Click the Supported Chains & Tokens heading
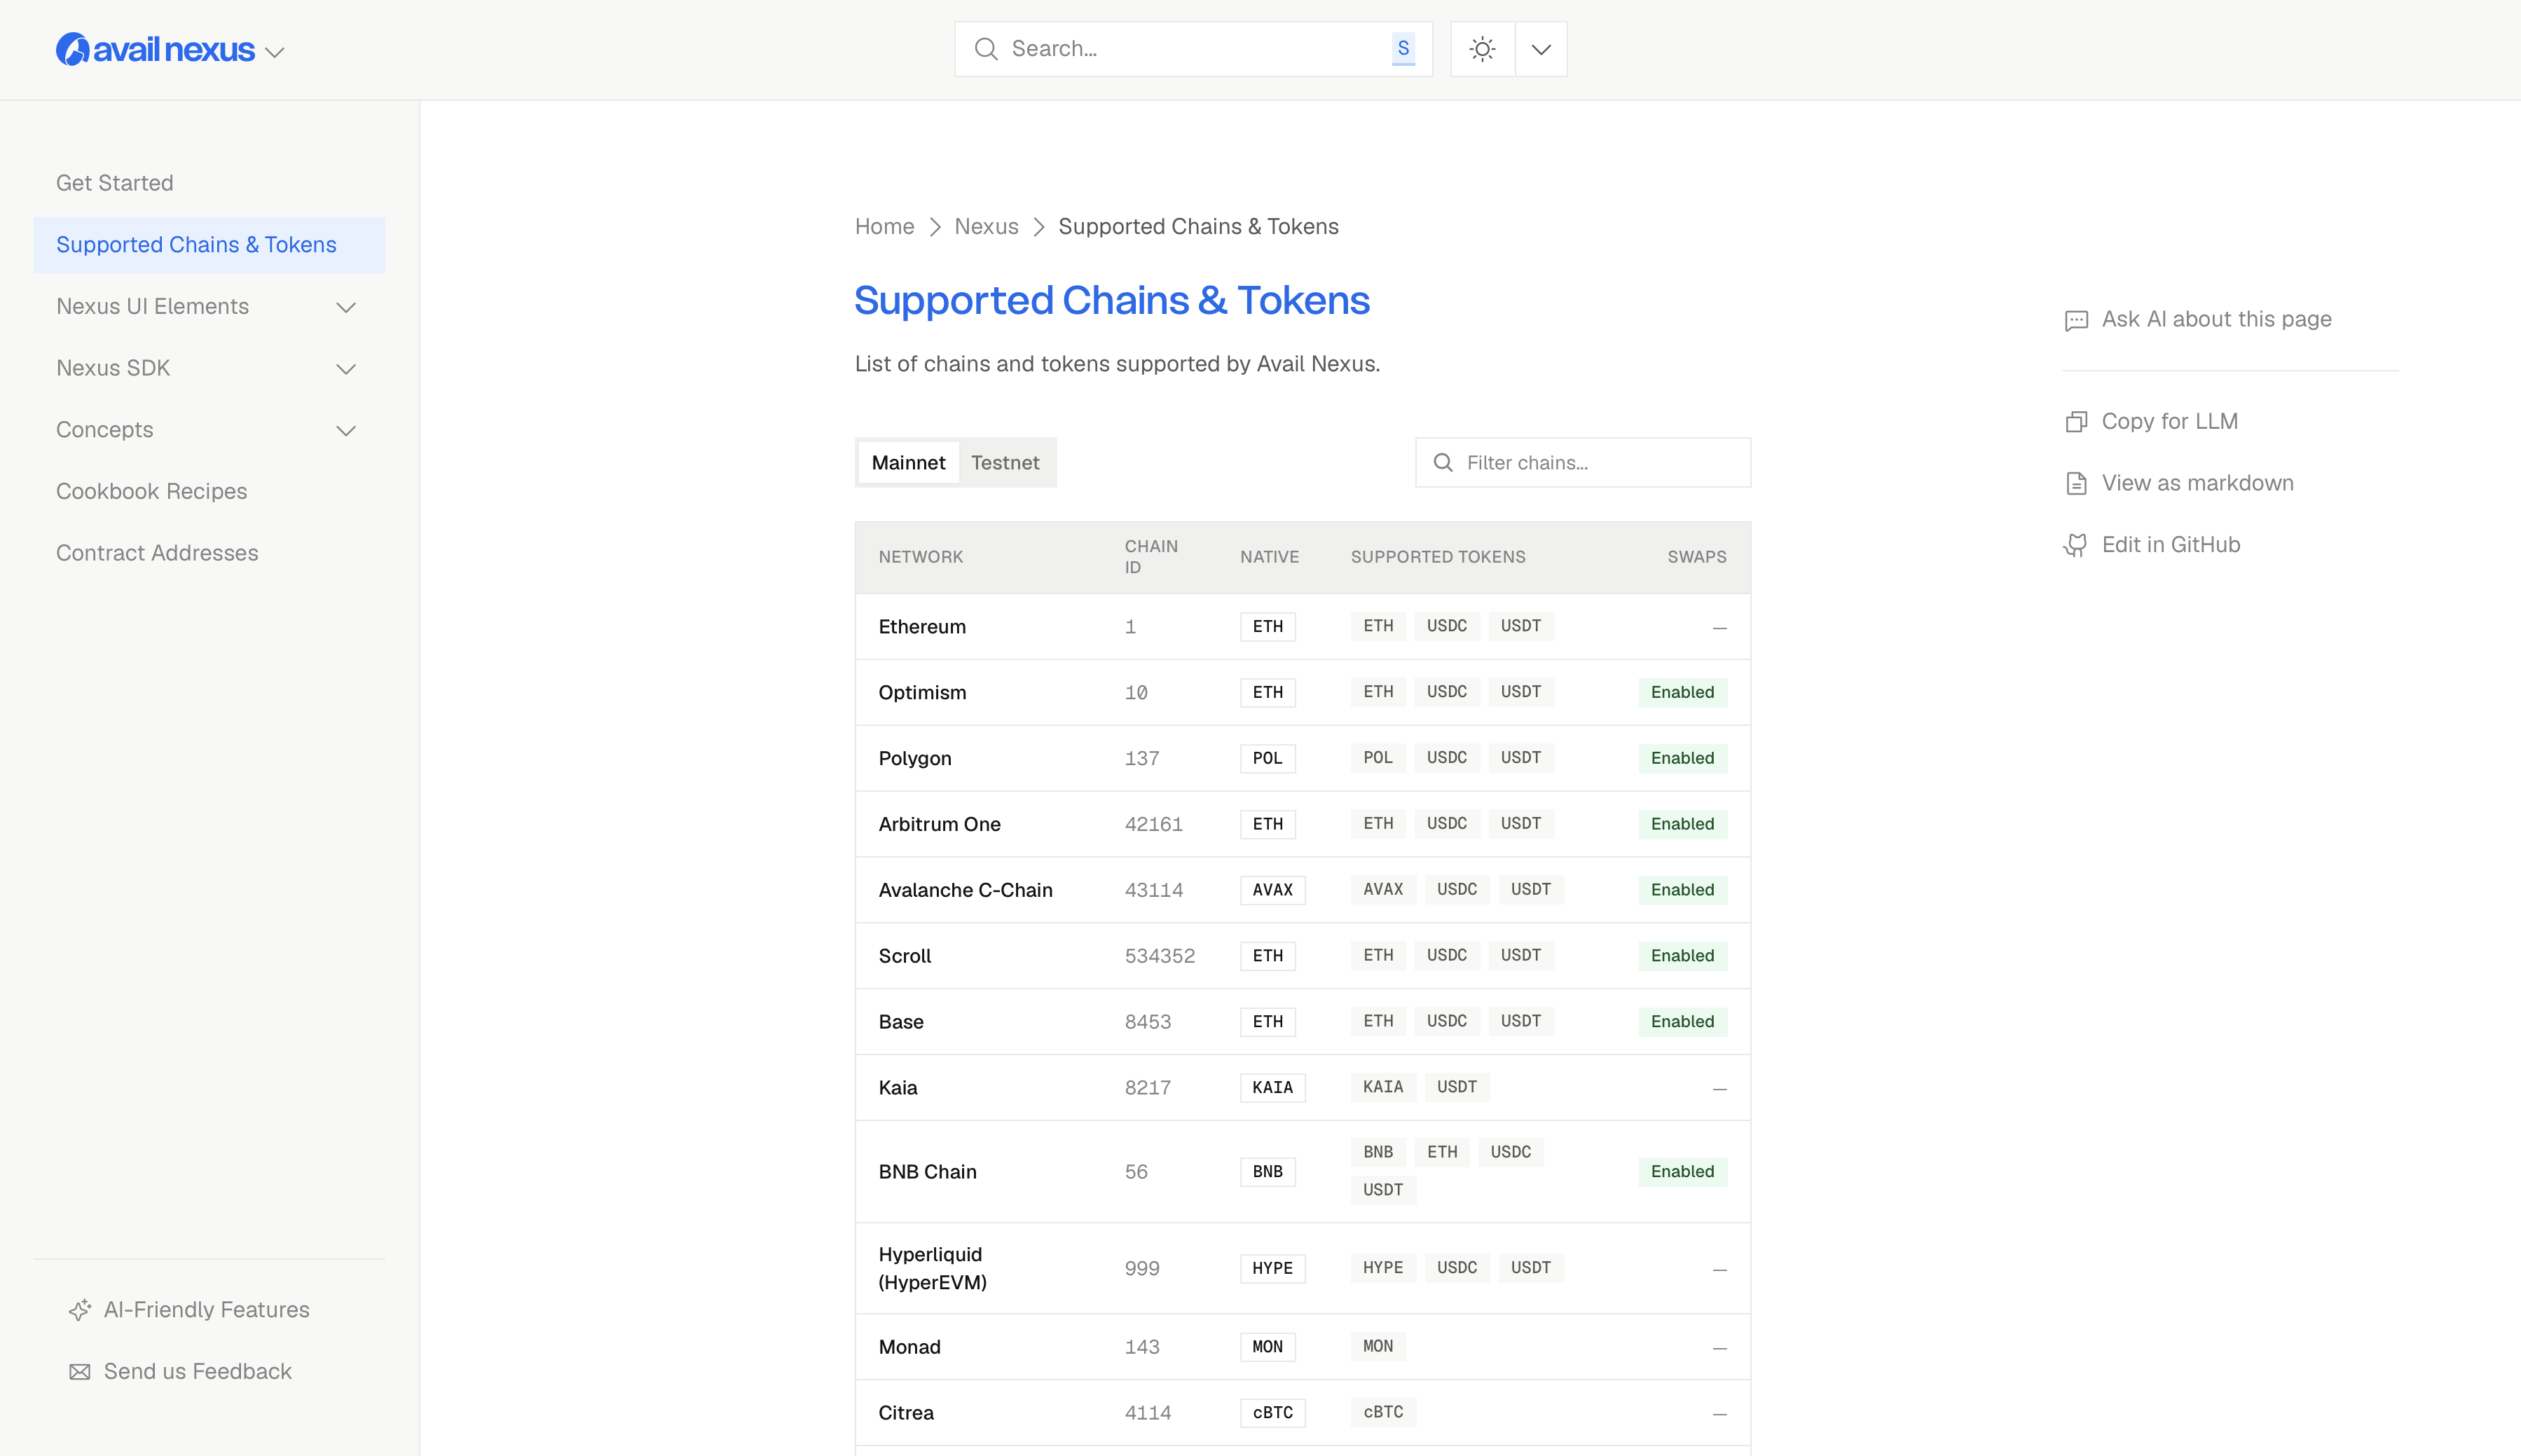This screenshot has width=2521, height=1456. (x=1112, y=300)
